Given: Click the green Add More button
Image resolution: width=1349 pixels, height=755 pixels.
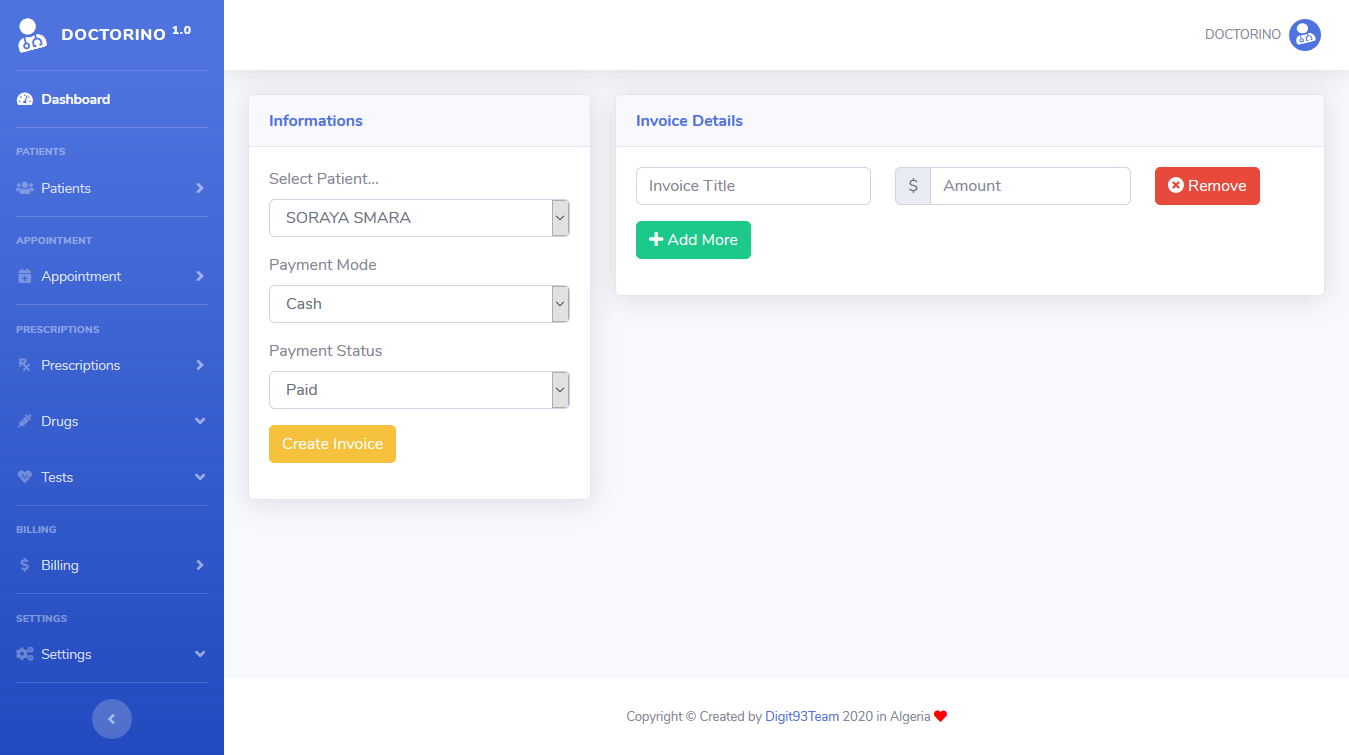Looking at the screenshot, I should [693, 240].
